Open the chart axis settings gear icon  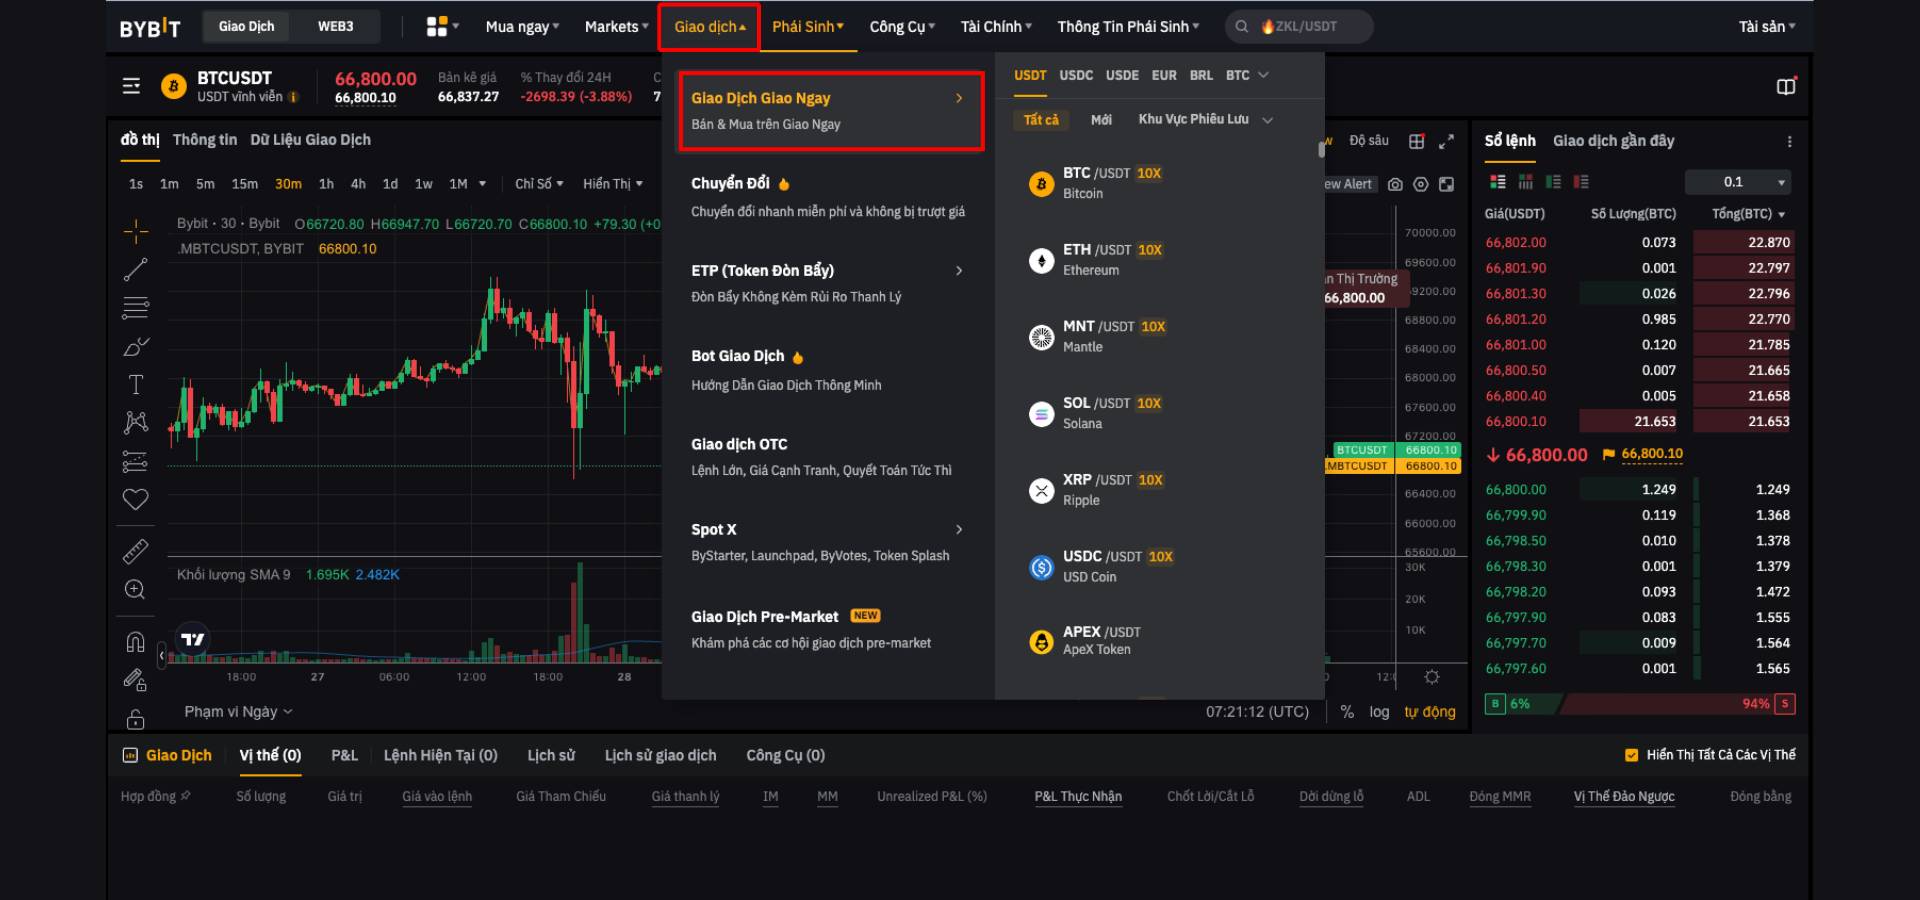click(x=1432, y=677)
